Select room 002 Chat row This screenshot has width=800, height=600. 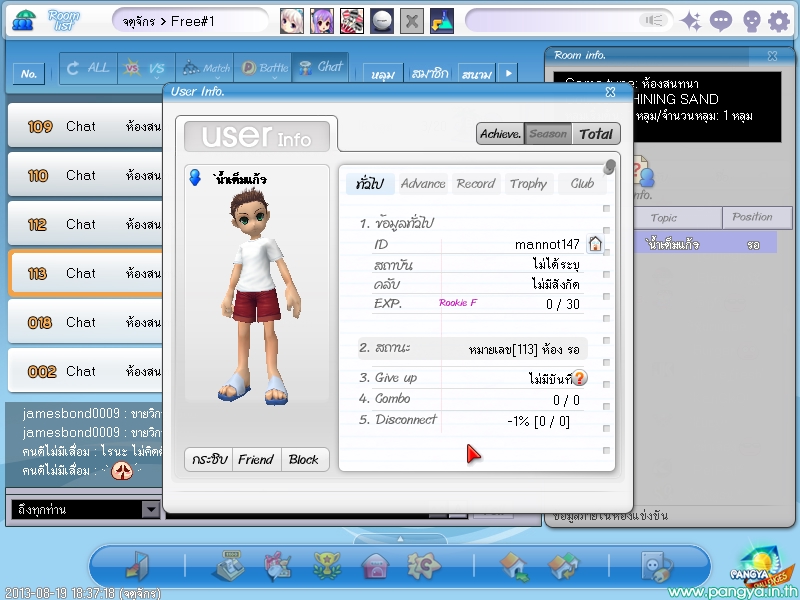[x=86, y=371]
